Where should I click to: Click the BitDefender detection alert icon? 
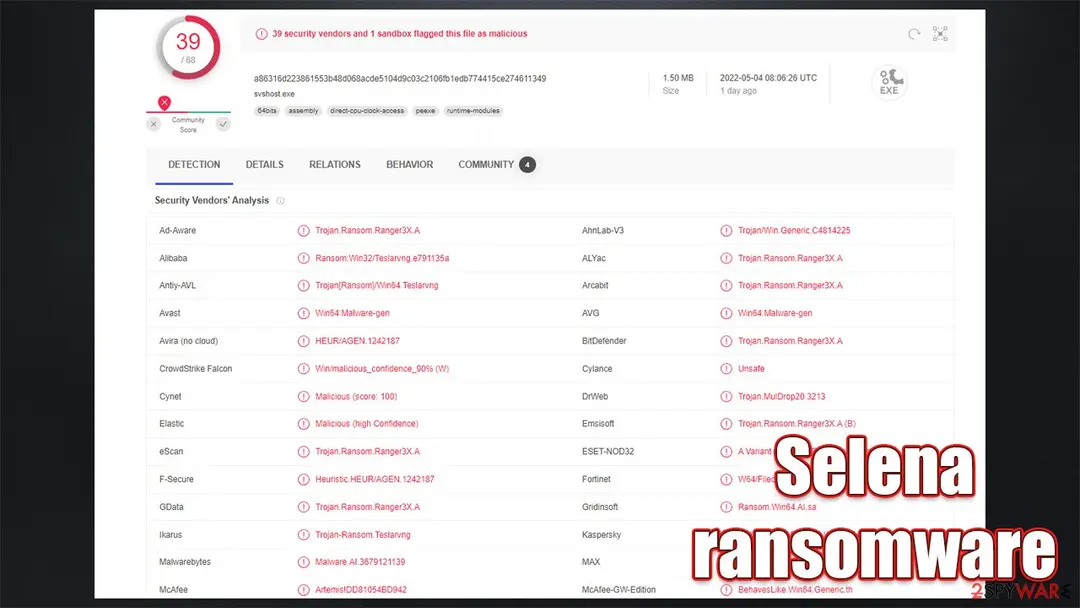pos(726,341)
